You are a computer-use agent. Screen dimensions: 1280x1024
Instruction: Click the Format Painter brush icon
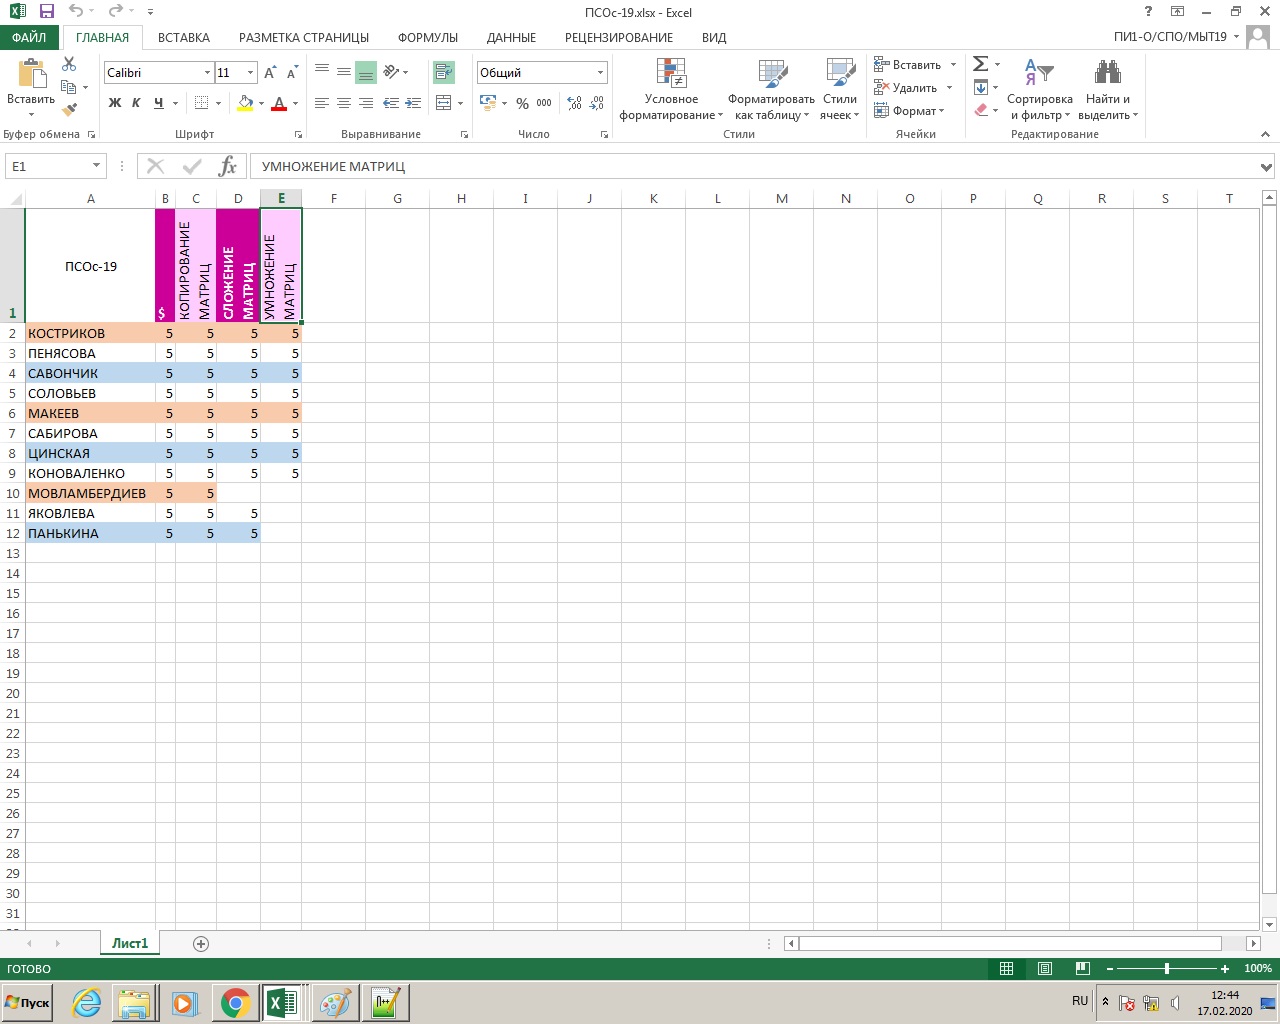[69, 110]
